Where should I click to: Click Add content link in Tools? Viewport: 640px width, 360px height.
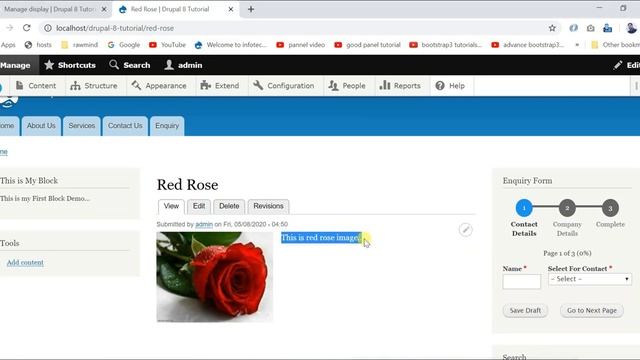click(x=25, y=262)
